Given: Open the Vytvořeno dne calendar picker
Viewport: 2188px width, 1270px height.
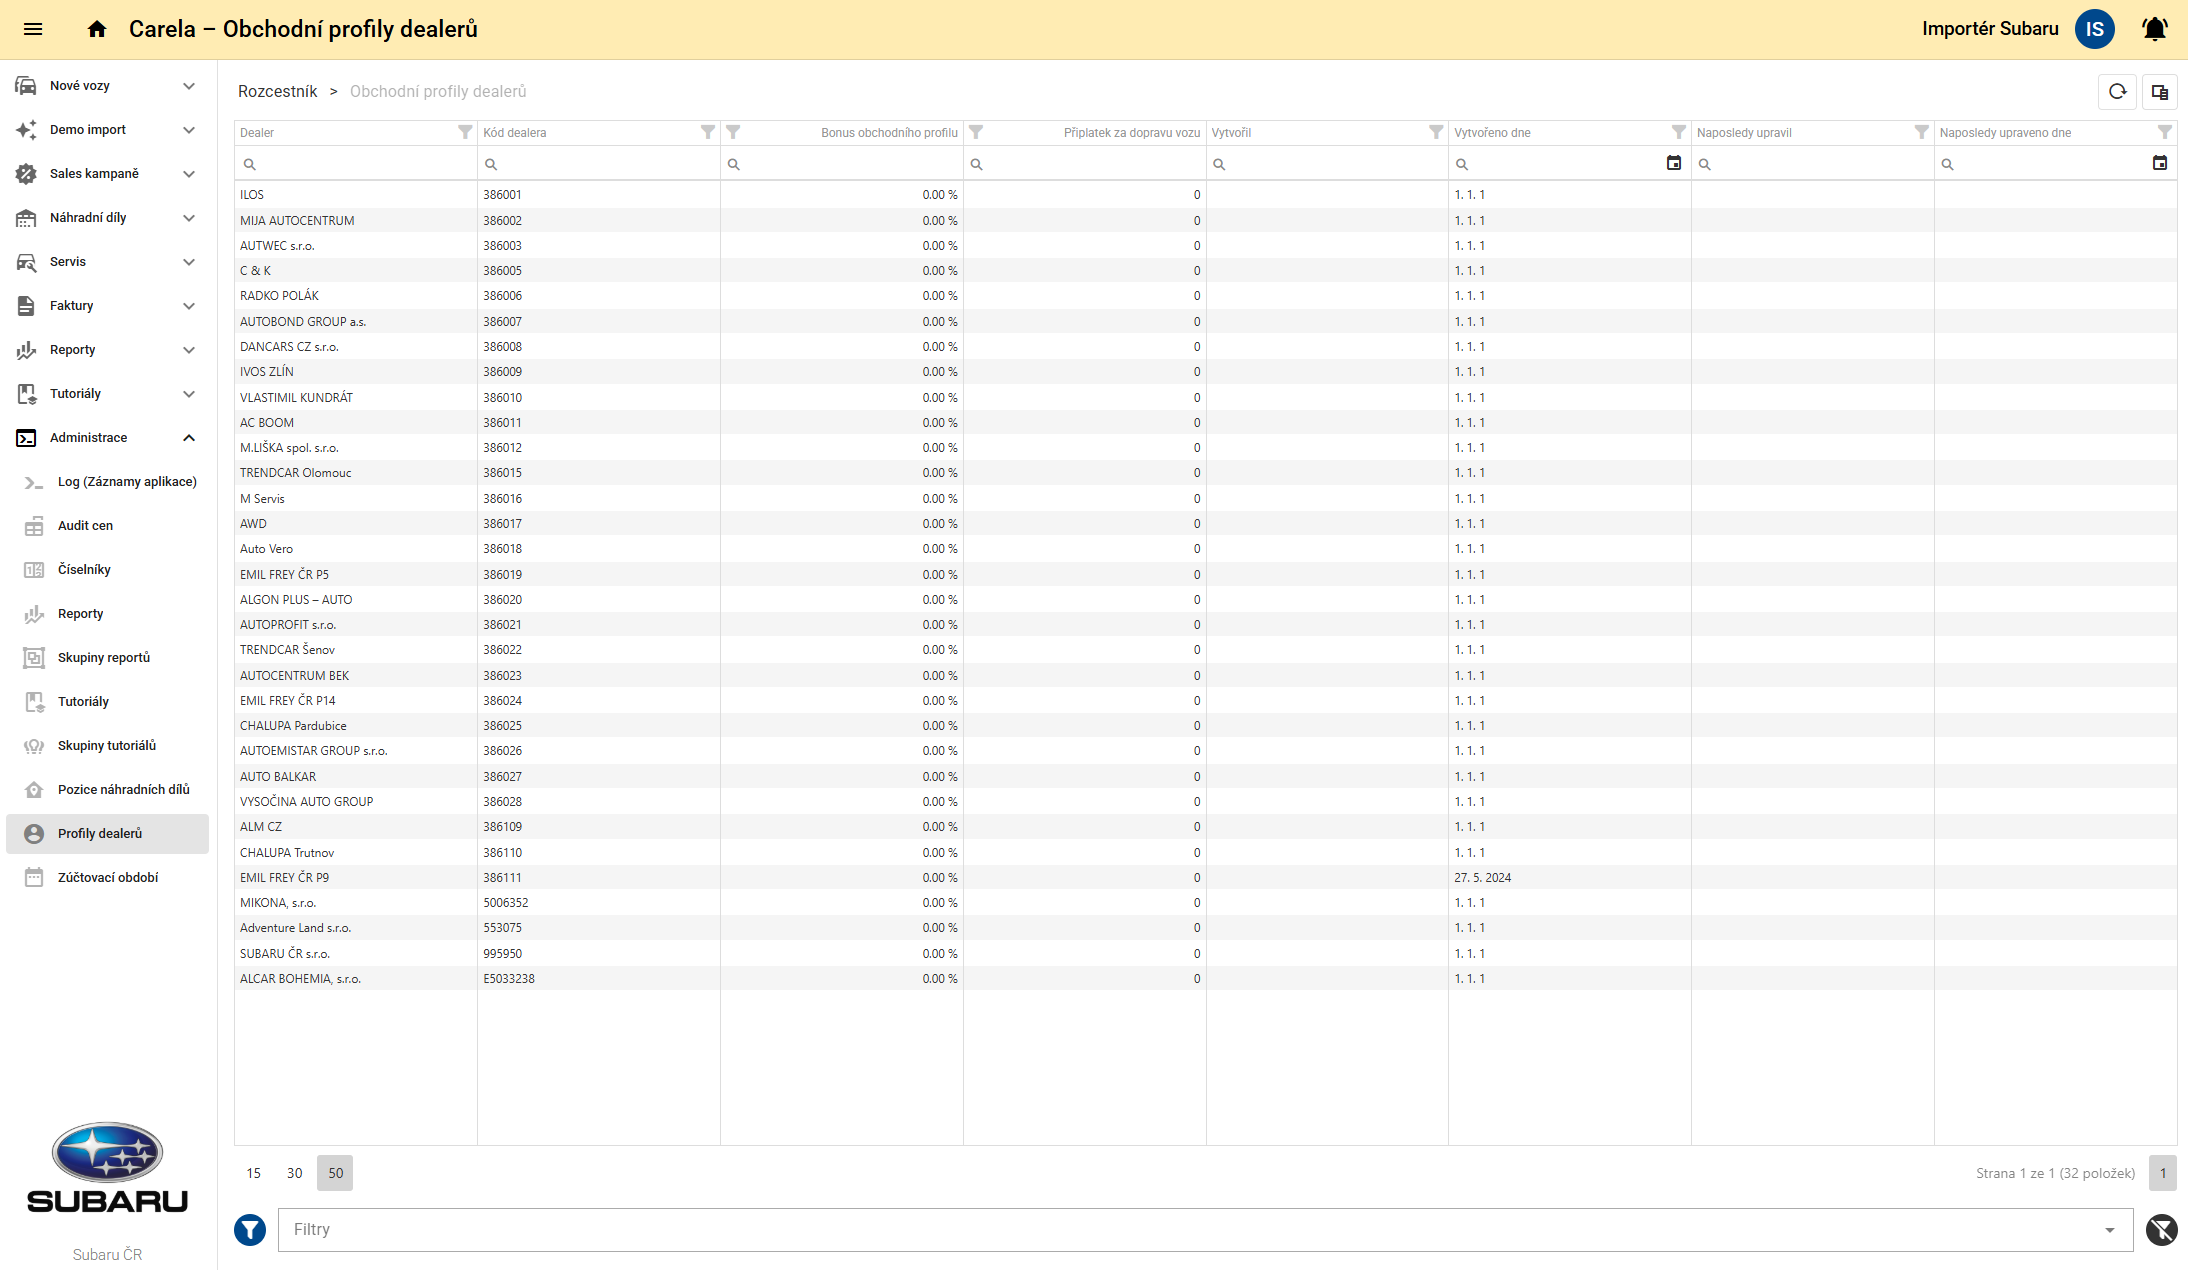Looking at the screenshot, I should [1674, 163].
